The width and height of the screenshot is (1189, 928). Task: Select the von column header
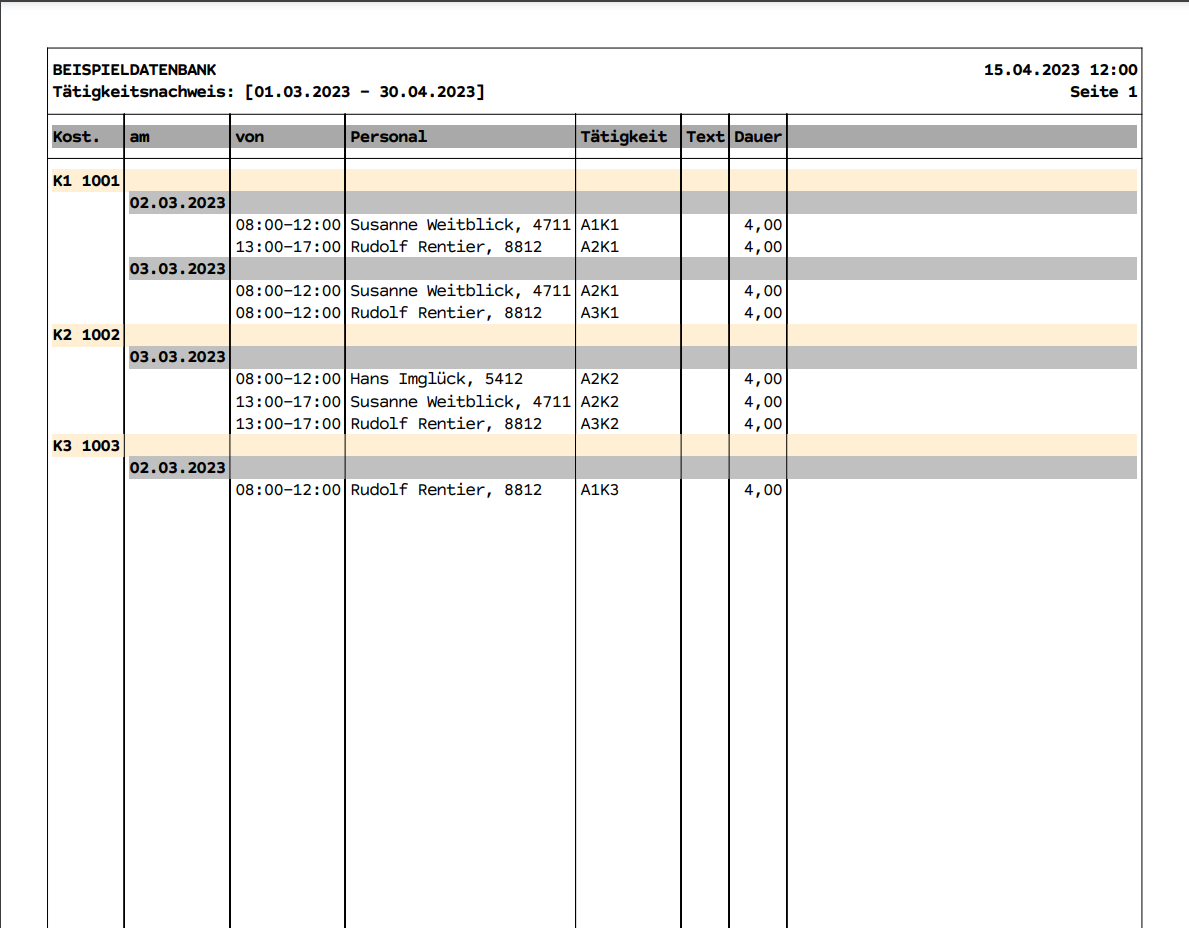pos(250,137)
